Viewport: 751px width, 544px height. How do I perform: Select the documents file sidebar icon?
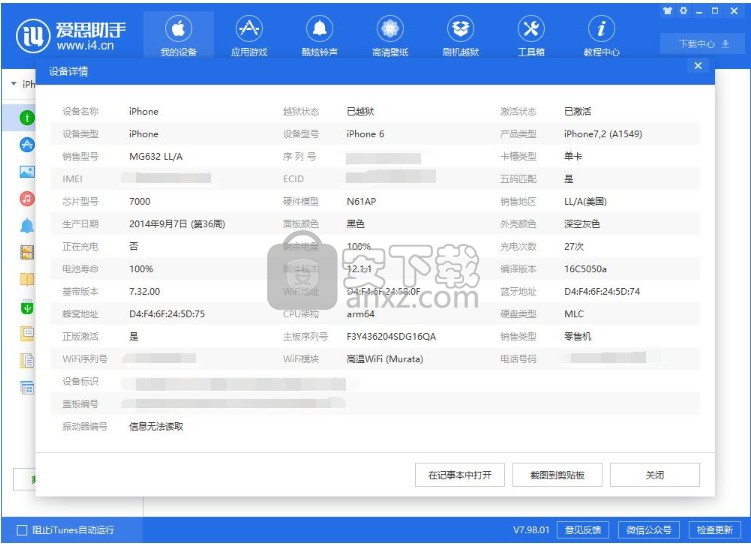pyautogui.click(x=27, y=360)
